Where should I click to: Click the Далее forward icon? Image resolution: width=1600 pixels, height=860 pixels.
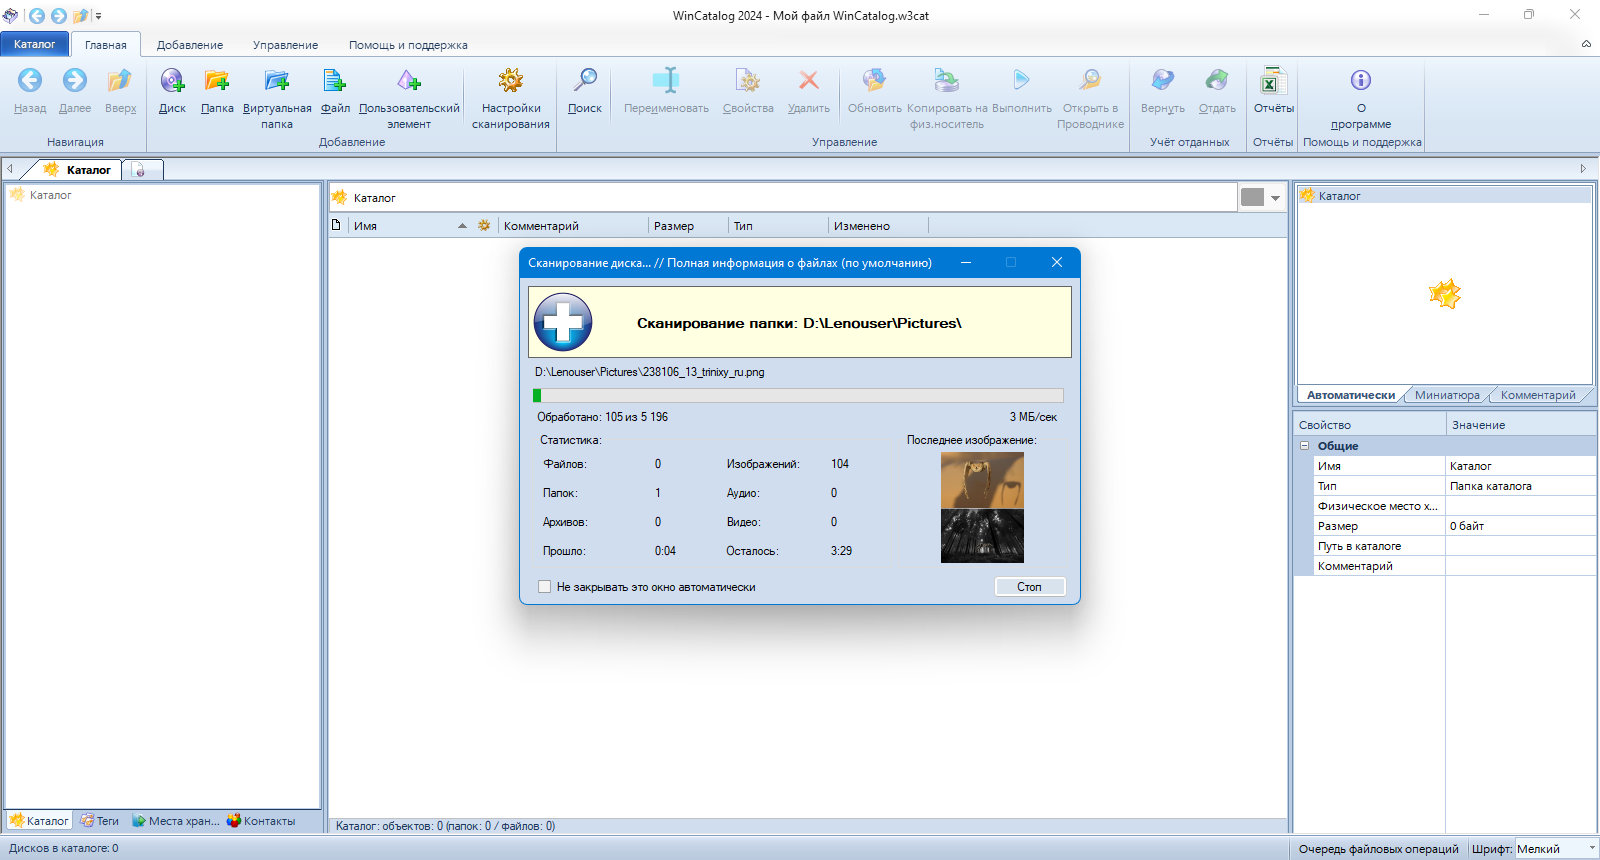pyautogui.click(x=75, y=81)
